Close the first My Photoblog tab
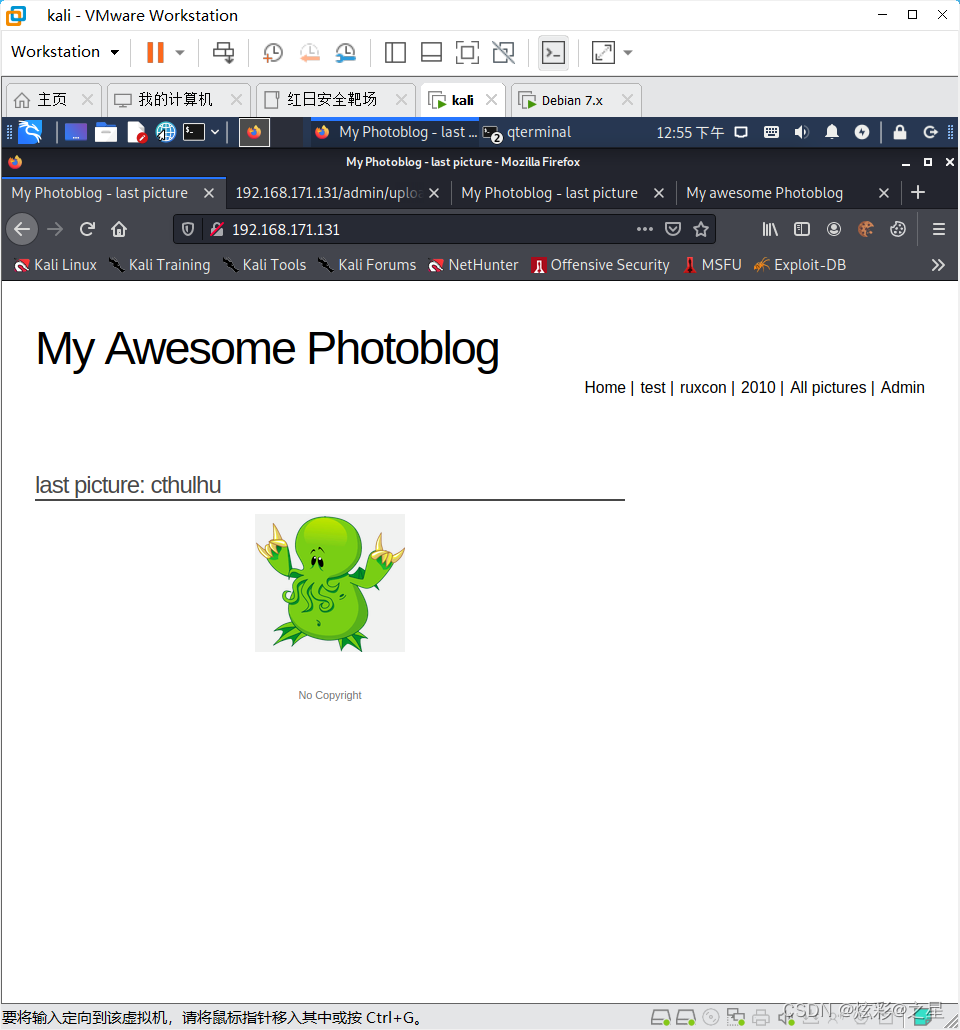Image resolution: width=960 pixels, height=1030 pixels. (209, 193)
